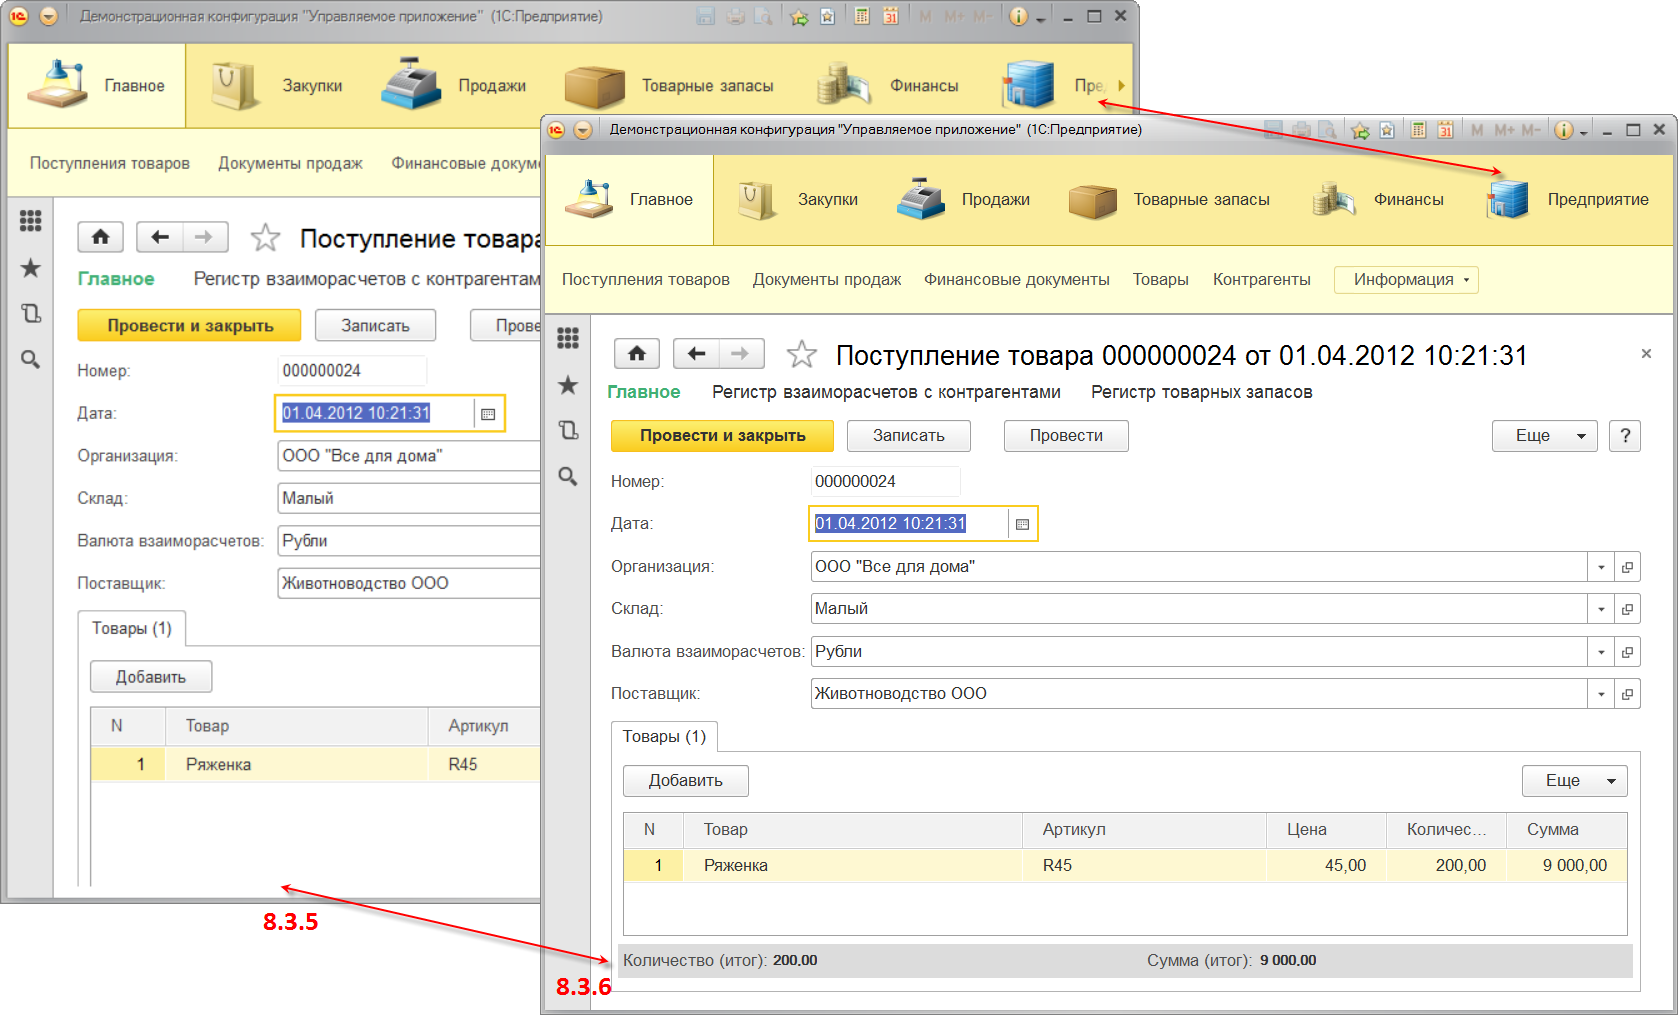Open Поступления товаров in front window
Viewport: 1678px width, 1015px height.
[x=646, y=280]
